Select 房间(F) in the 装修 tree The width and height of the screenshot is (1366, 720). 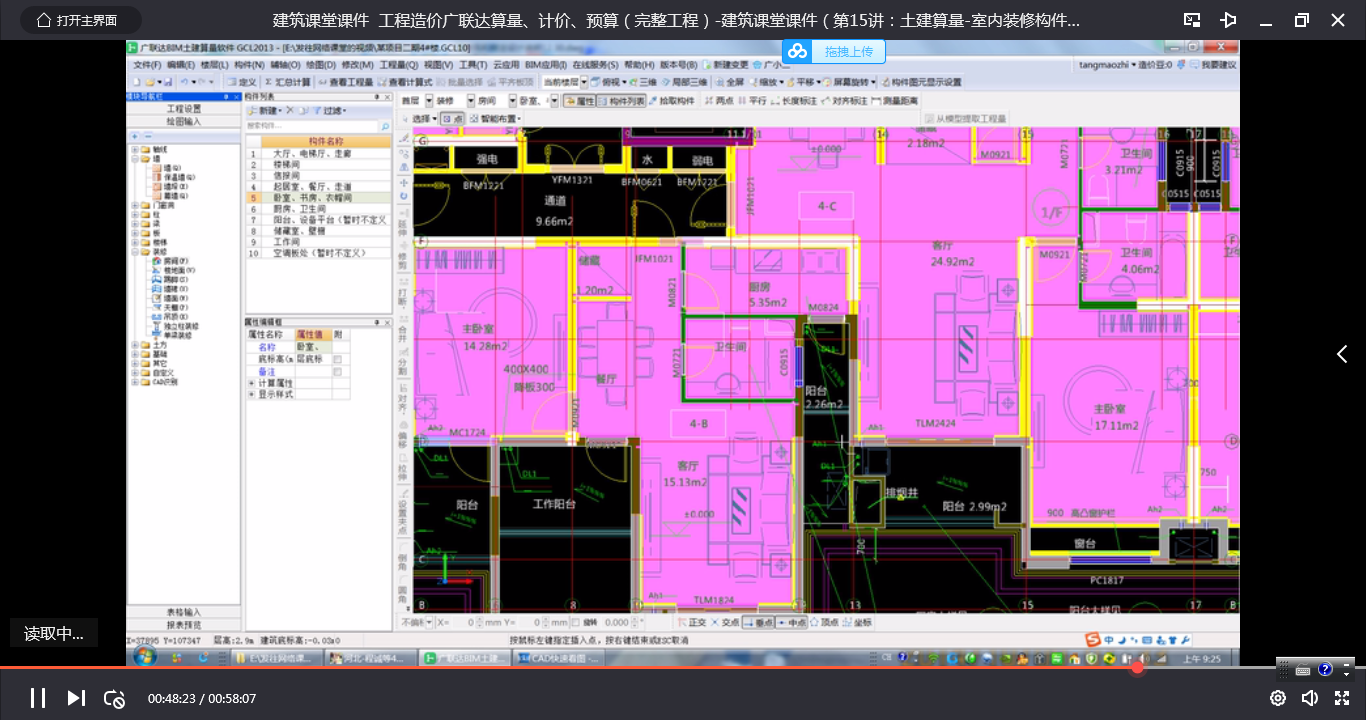tap(170, 261)
